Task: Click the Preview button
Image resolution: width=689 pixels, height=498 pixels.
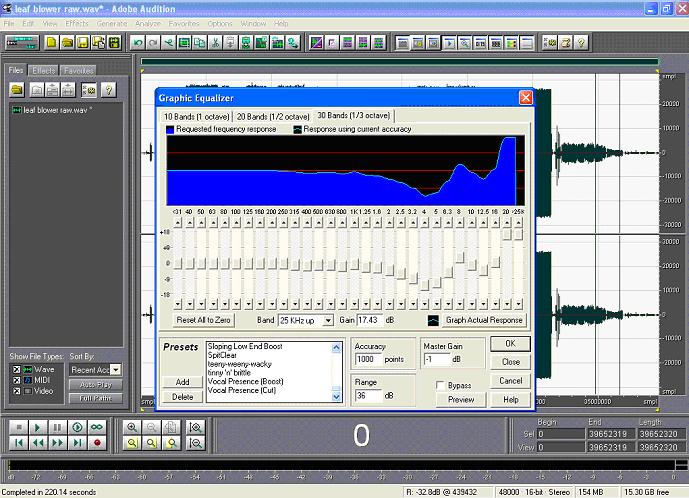Action: (x=461, y=400)
